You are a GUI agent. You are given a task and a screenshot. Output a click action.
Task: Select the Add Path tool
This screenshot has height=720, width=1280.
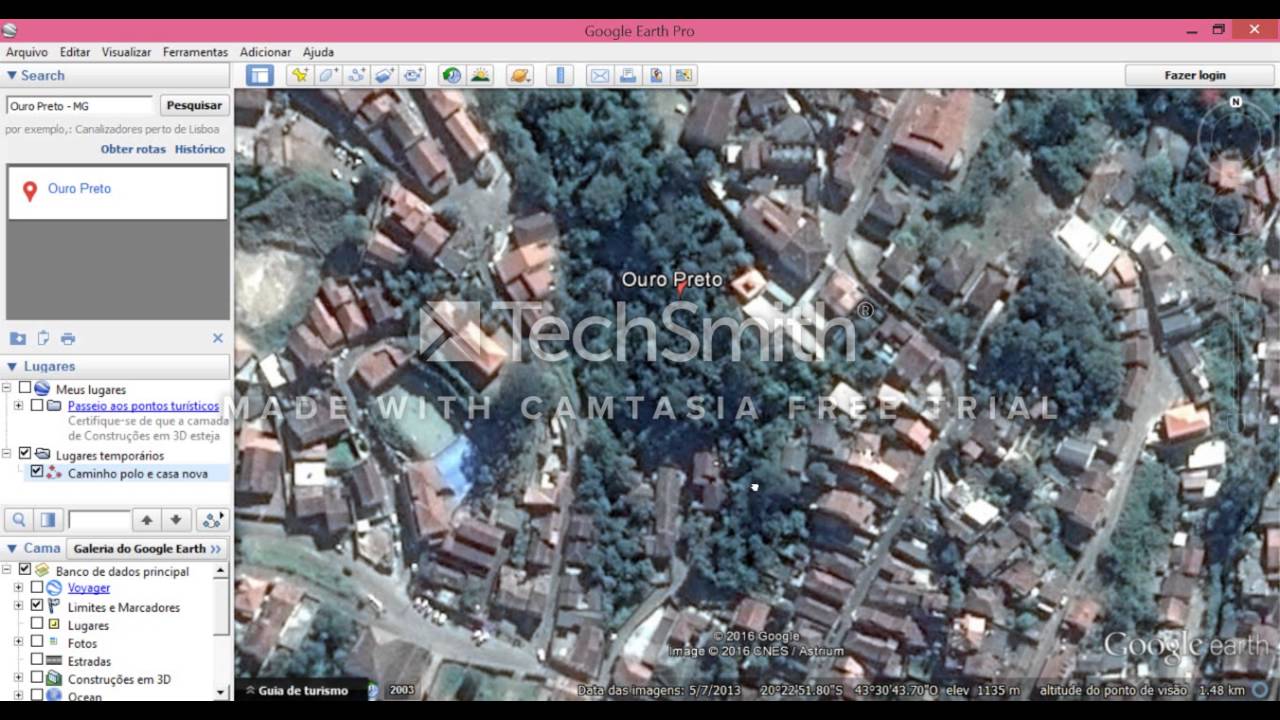356,75
